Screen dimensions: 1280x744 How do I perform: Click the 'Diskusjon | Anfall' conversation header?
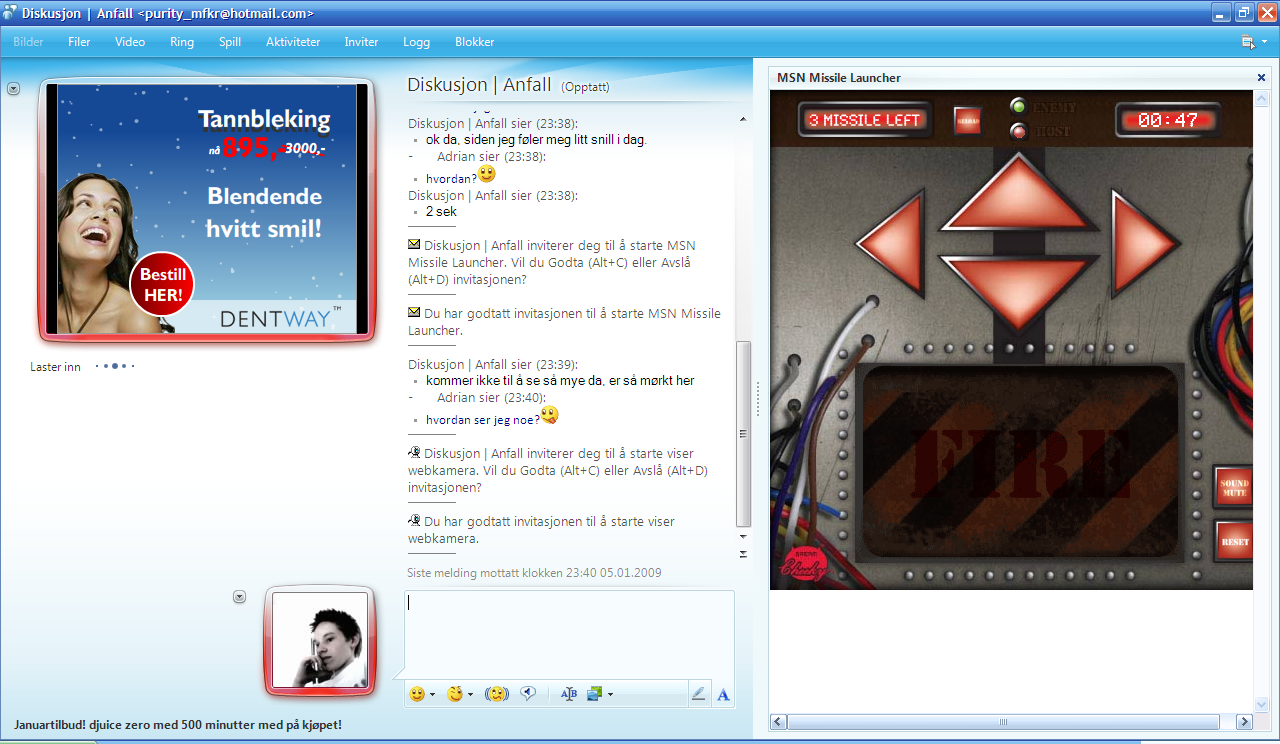(x=479, y=85)
